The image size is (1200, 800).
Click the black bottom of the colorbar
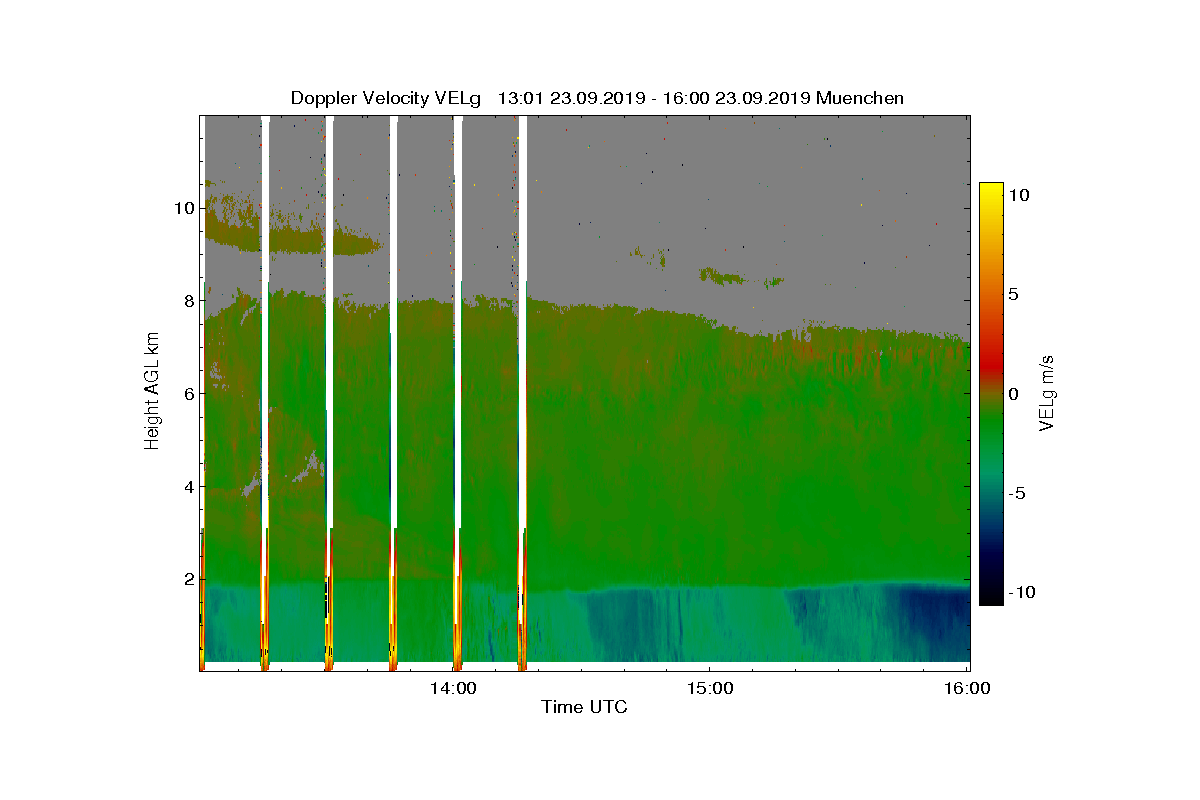tap(990, 595)
